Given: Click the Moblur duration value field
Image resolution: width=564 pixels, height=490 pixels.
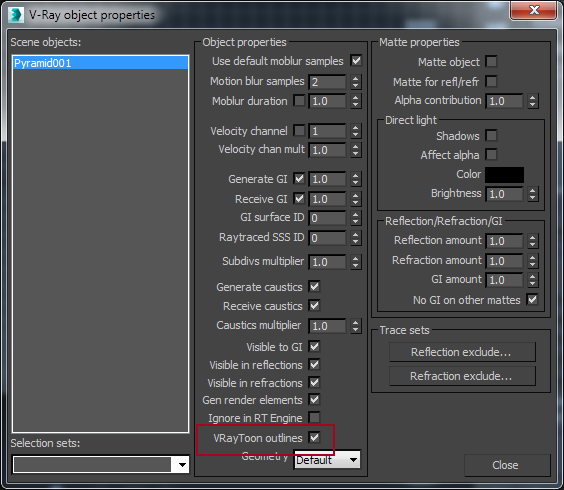Looking at the screenshot, I should coord(327,101).
